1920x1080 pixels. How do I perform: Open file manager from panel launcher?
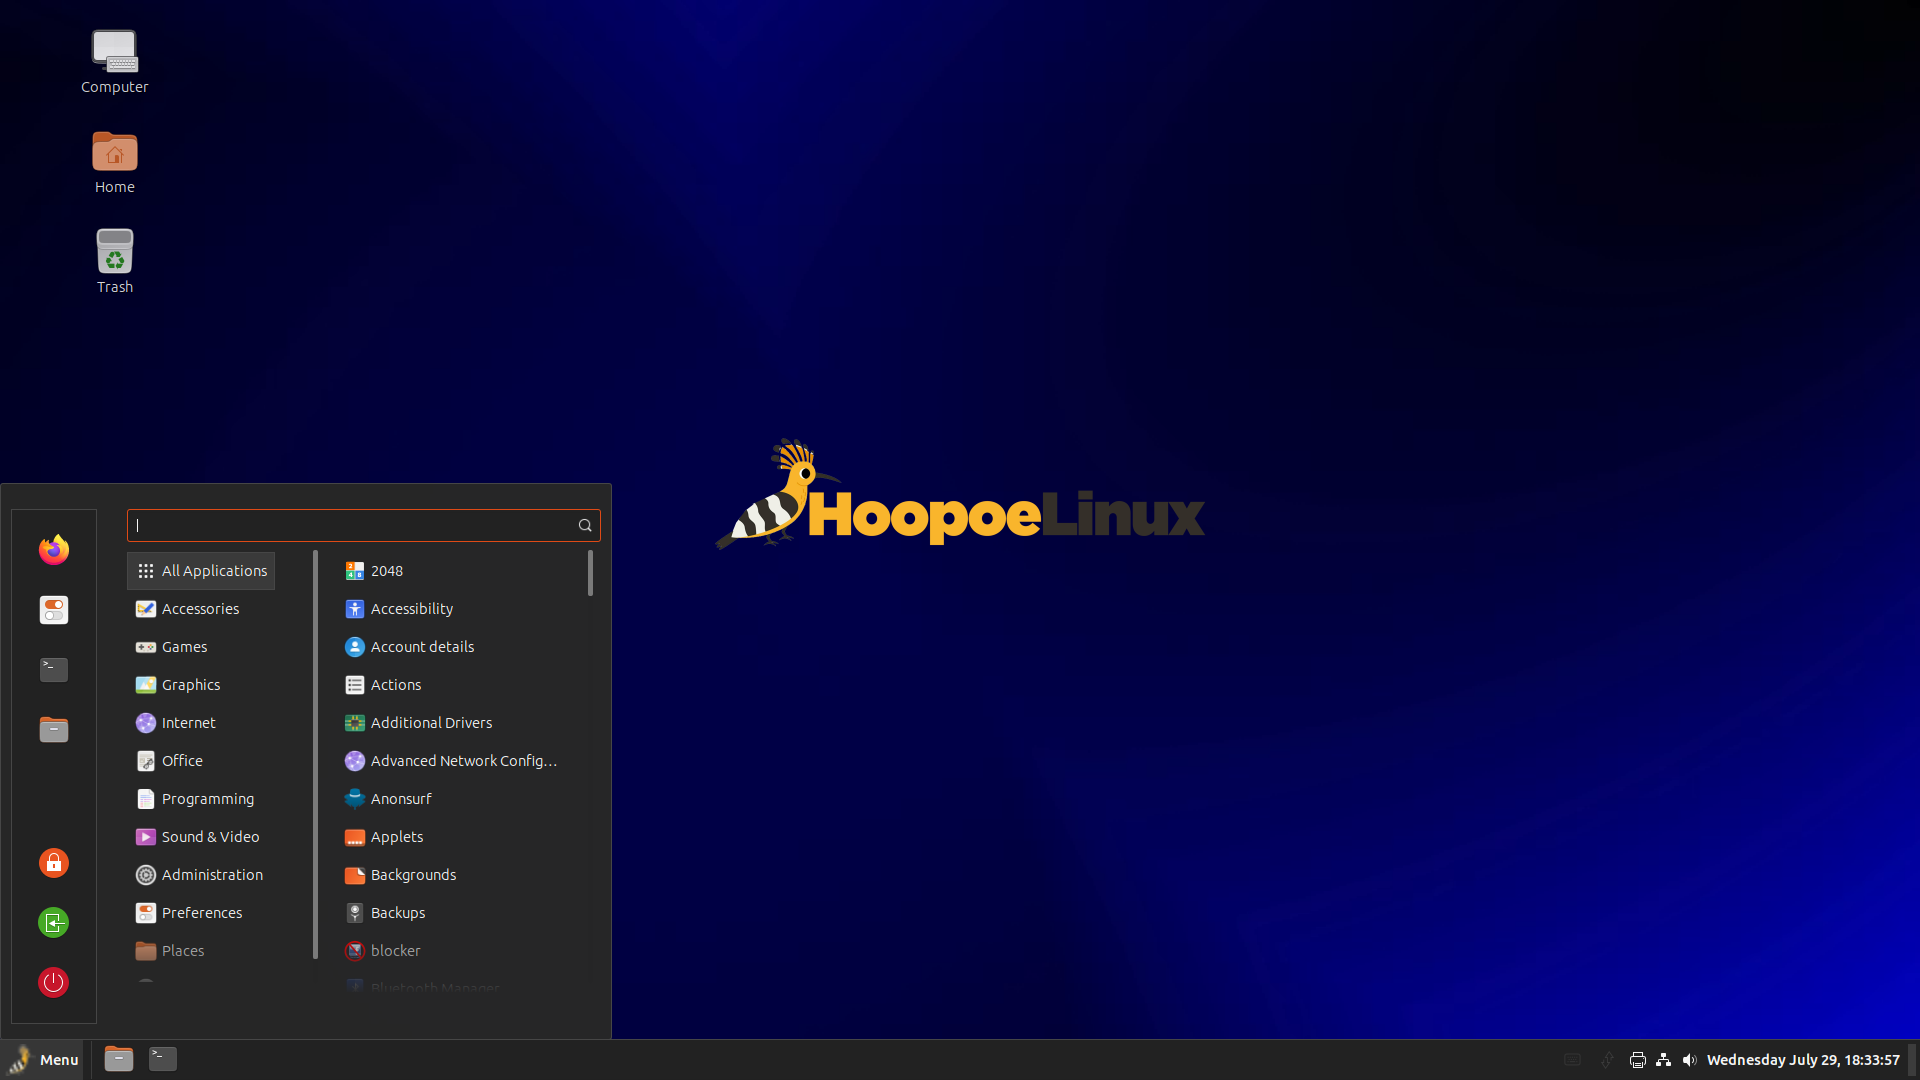(x=119, y=1059)
